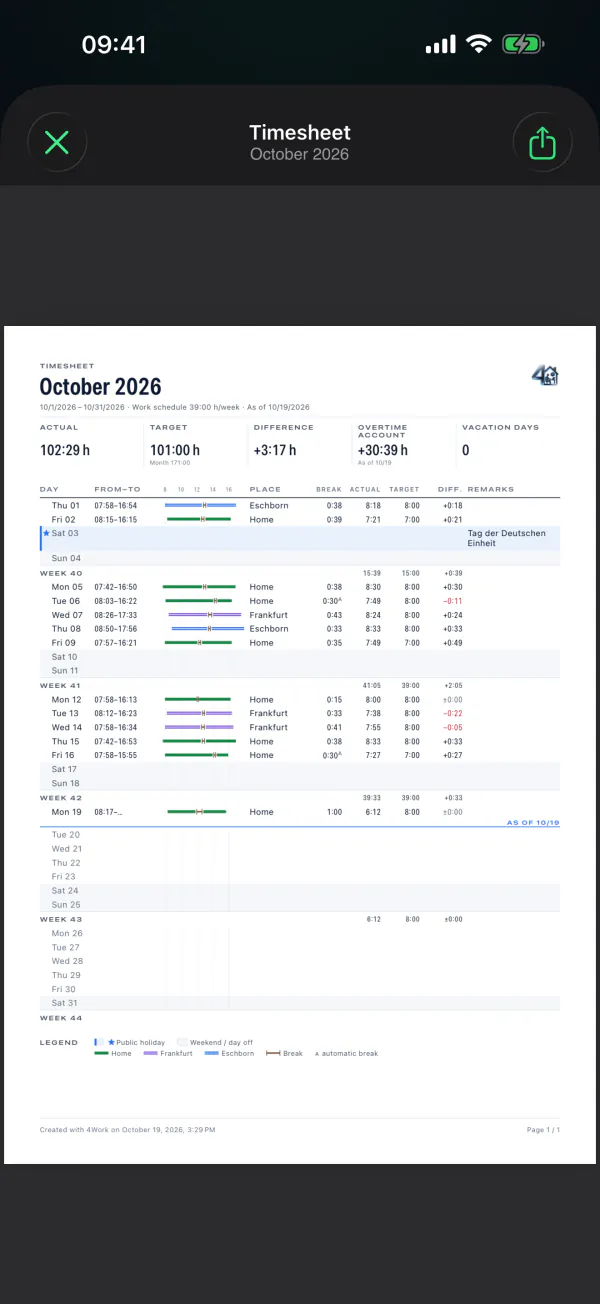Screen dimensions: 600x1304
Task: Tap the blue Eschborn legend swatch
Action: pos(212,1053)
